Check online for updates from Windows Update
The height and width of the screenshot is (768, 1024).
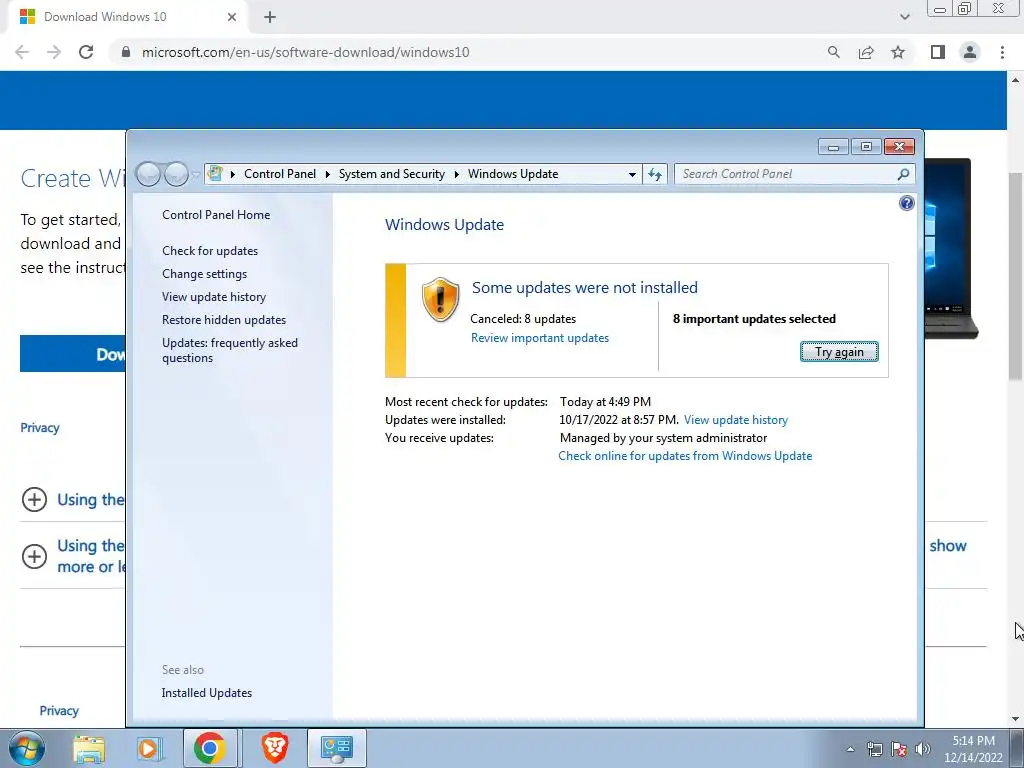click(x=685, y=456)
